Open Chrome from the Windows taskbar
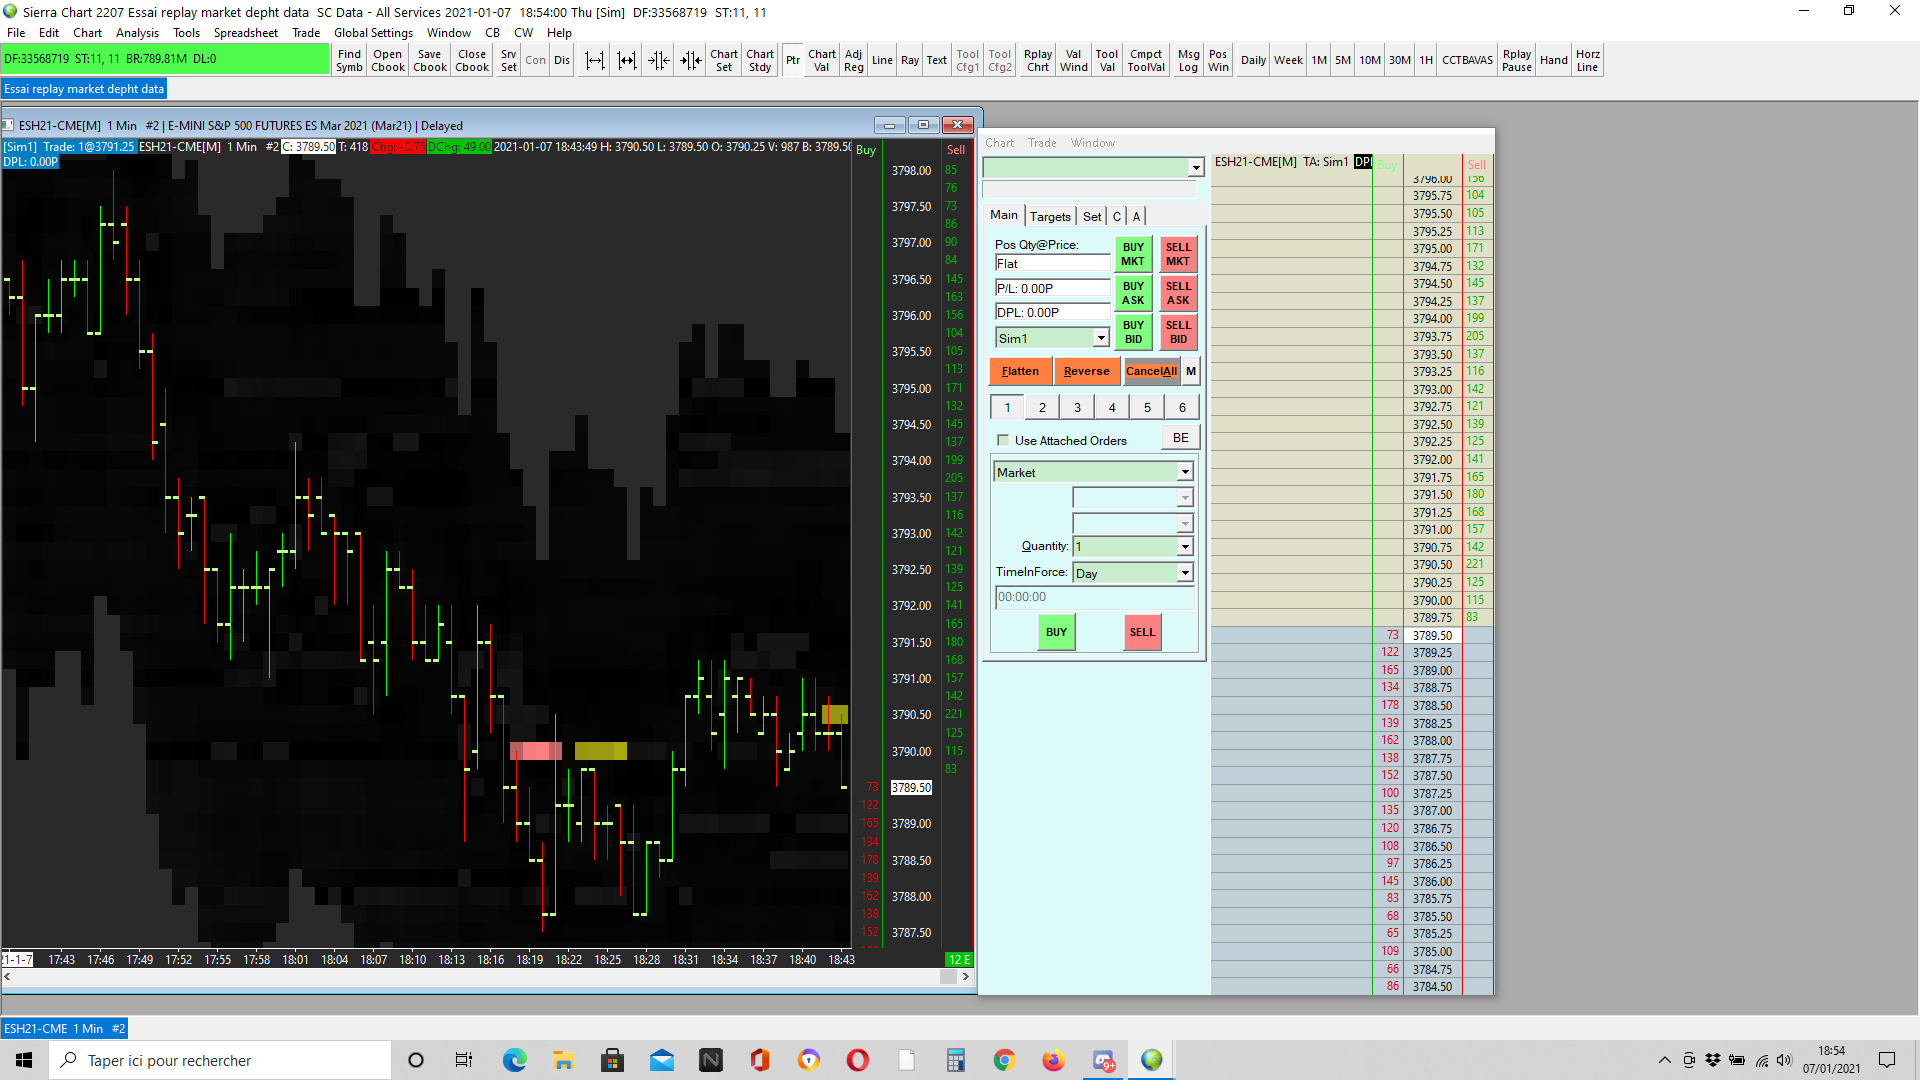Viewport: 1920px width, 1080px height. tap(1004, 1060)
